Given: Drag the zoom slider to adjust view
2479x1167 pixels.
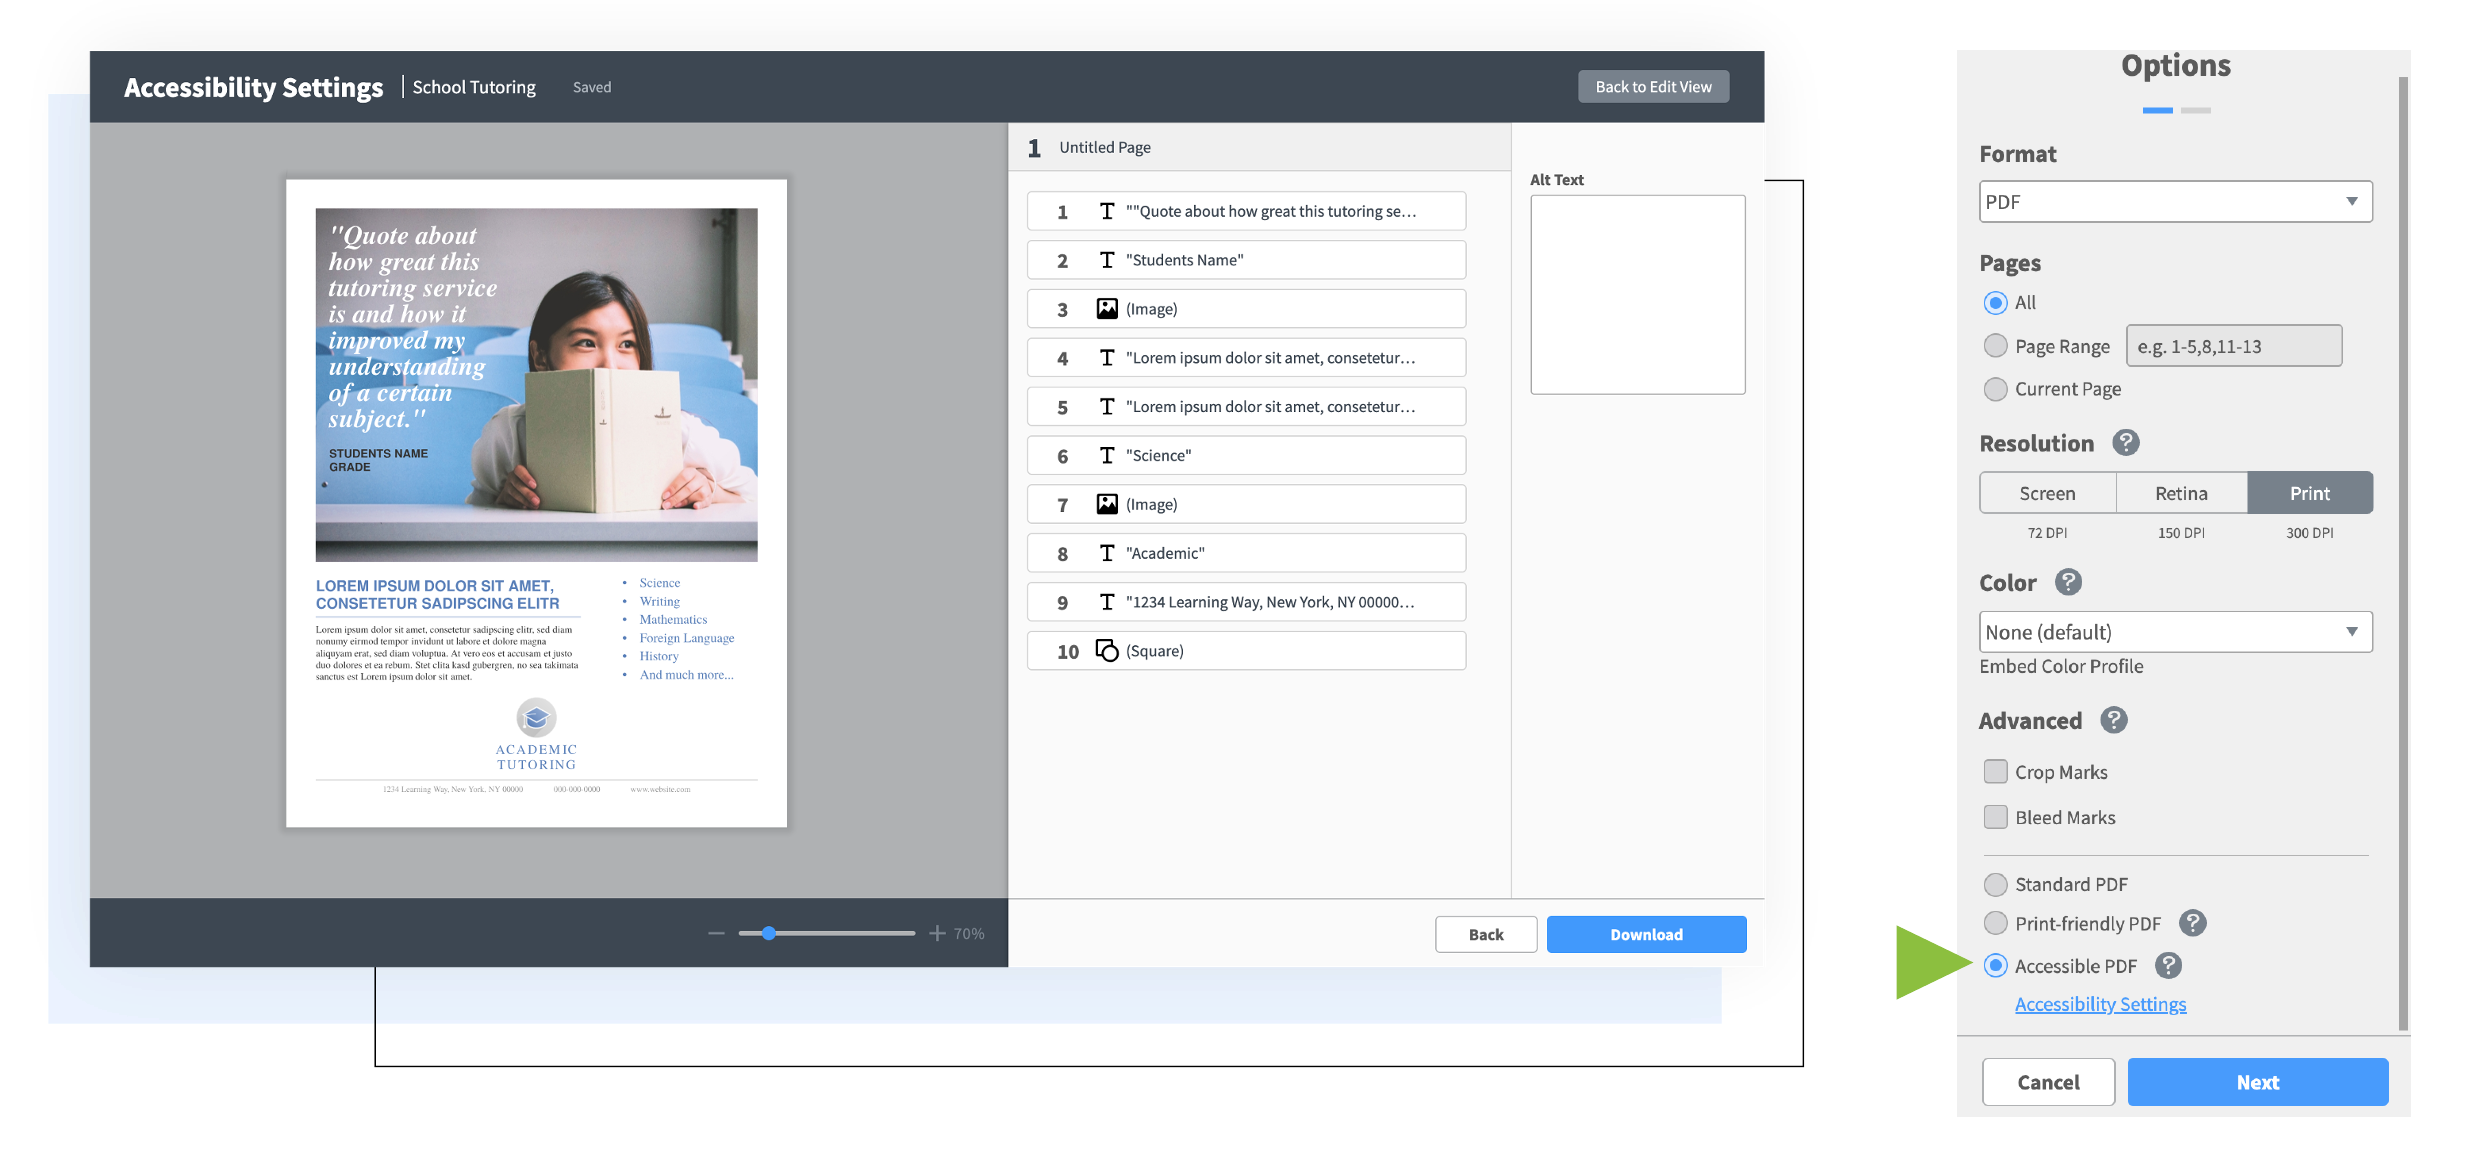Looking at the screenshot, I should [x=767, y=933].
